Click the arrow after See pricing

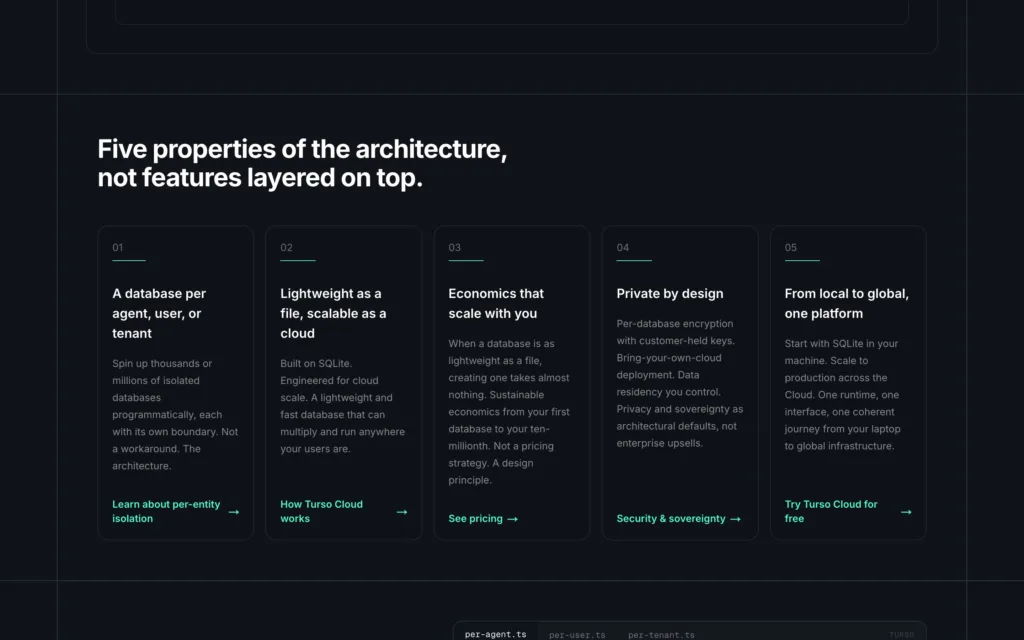click(x=513, y=519)
